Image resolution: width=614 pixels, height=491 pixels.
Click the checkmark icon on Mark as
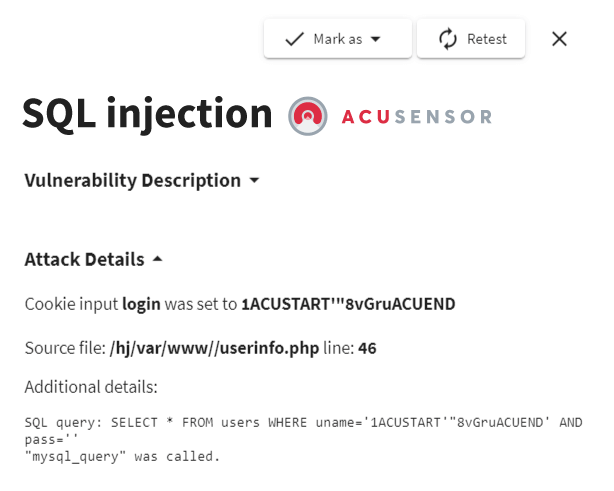click(x=294, y=39)
